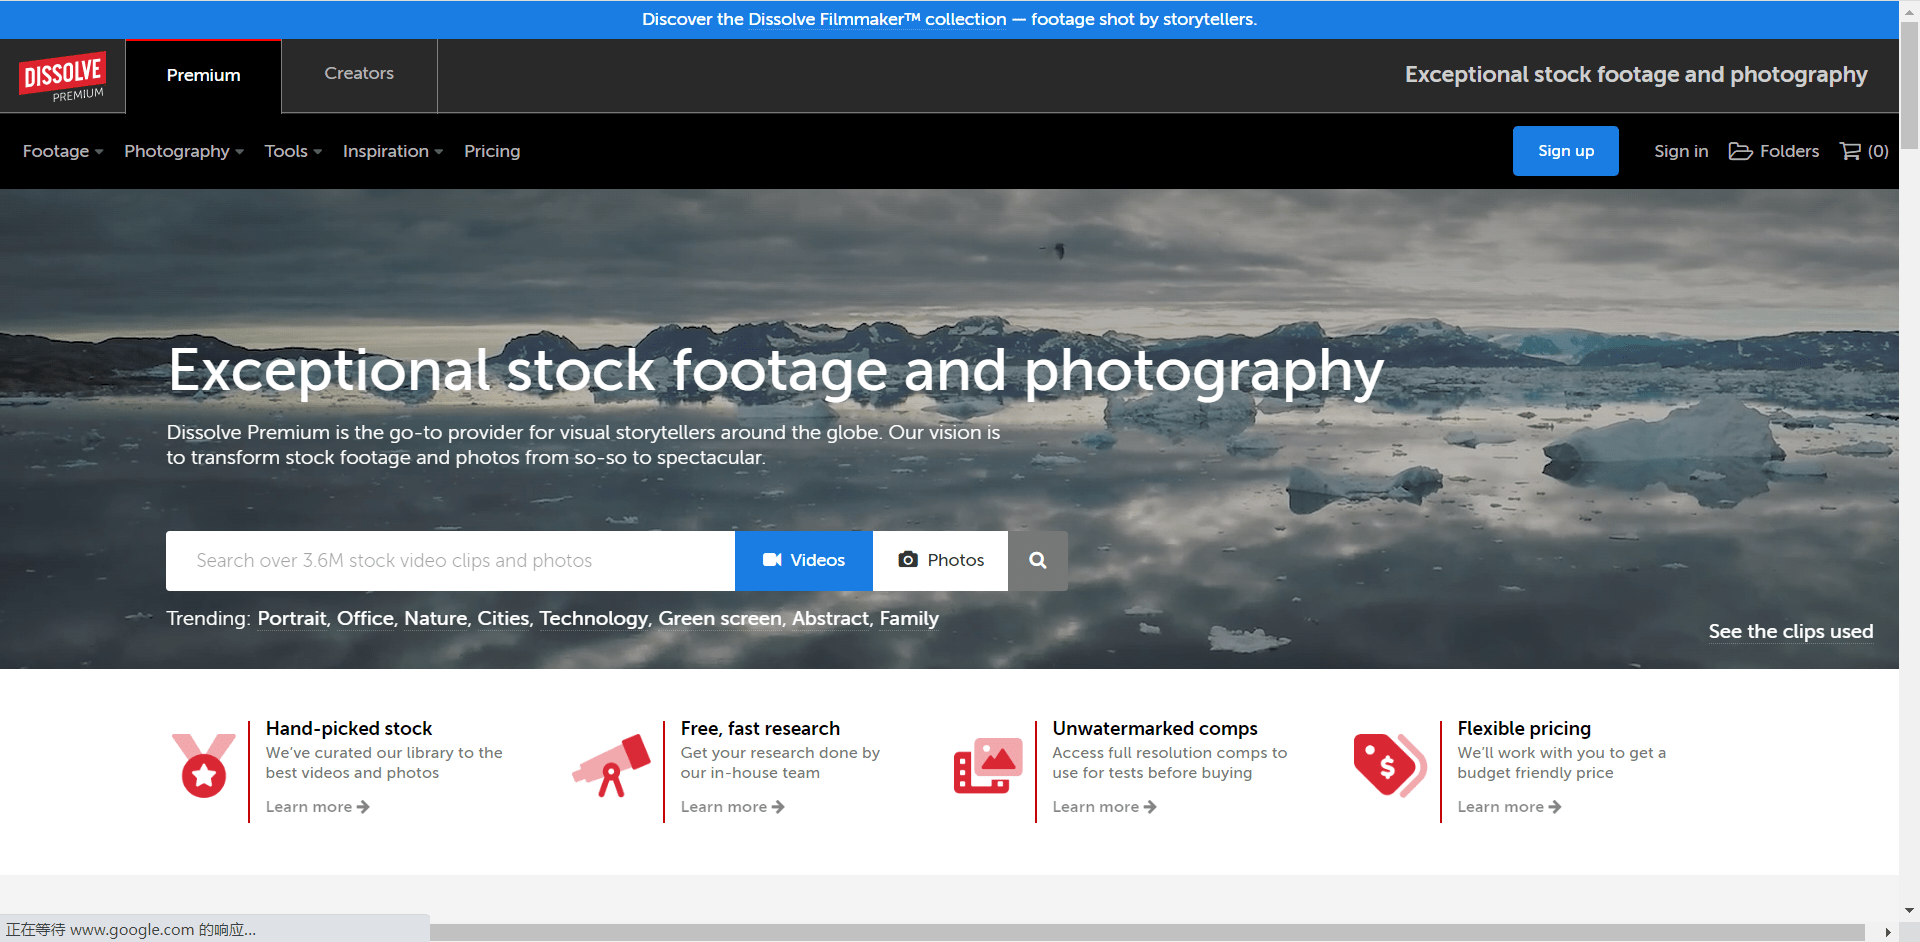This screenshot has height=942, width=1920.
Task: Click Learn more under Flexible pricing
Action: point(1509,807)
